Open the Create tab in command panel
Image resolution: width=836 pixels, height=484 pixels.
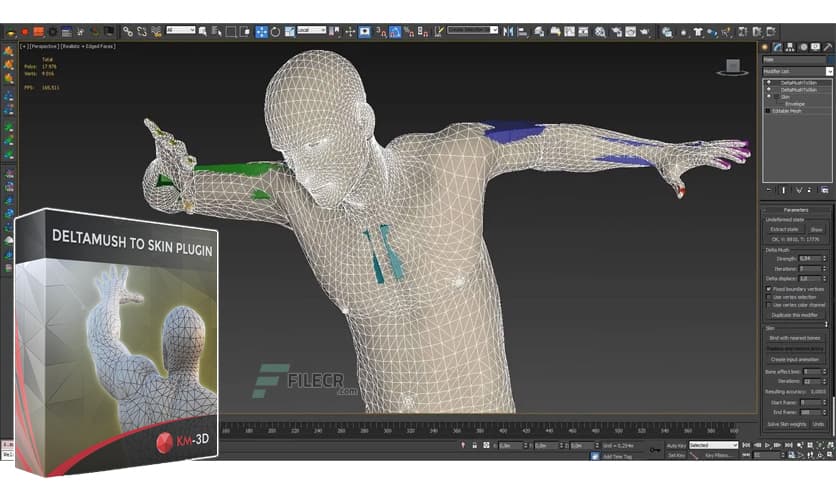pyautogui.click(x=765, y=47)
